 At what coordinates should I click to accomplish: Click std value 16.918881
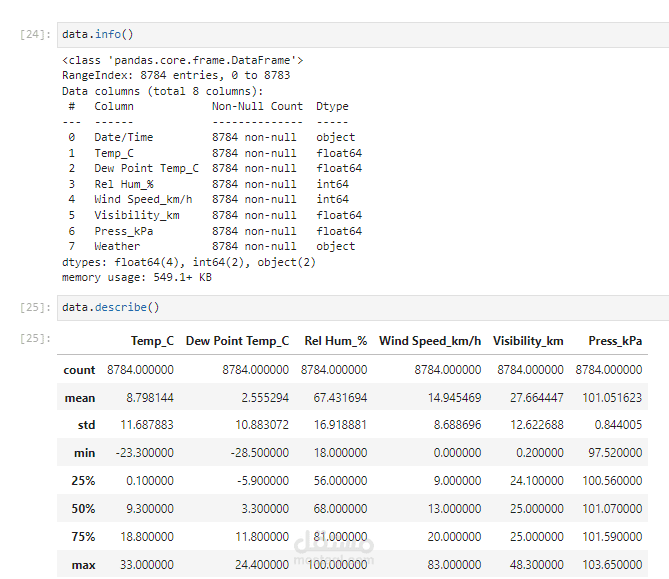coord(340,425)
